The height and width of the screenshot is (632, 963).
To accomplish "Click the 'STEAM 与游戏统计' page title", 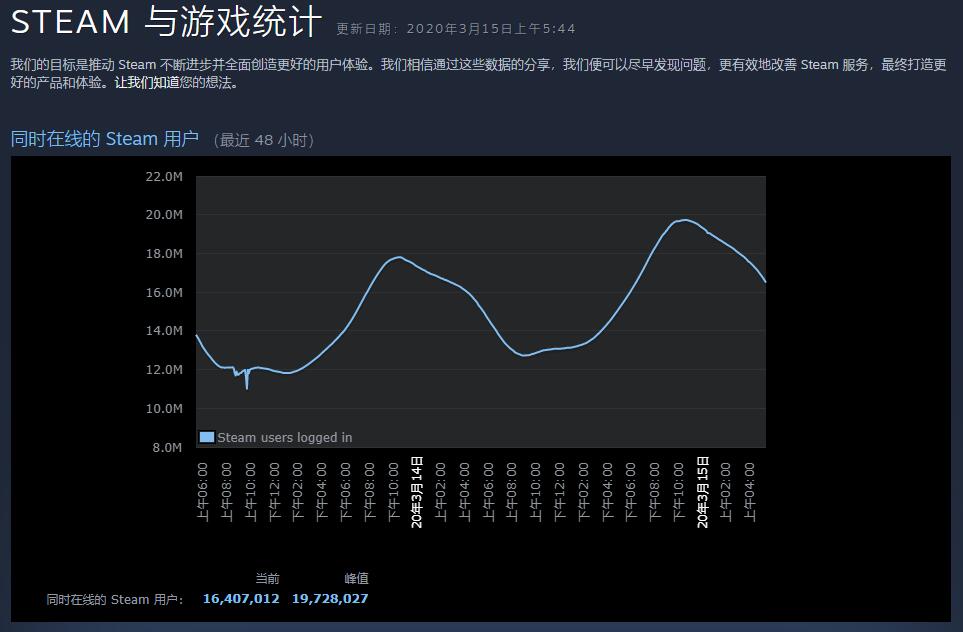I will click(x=167, y=22).
